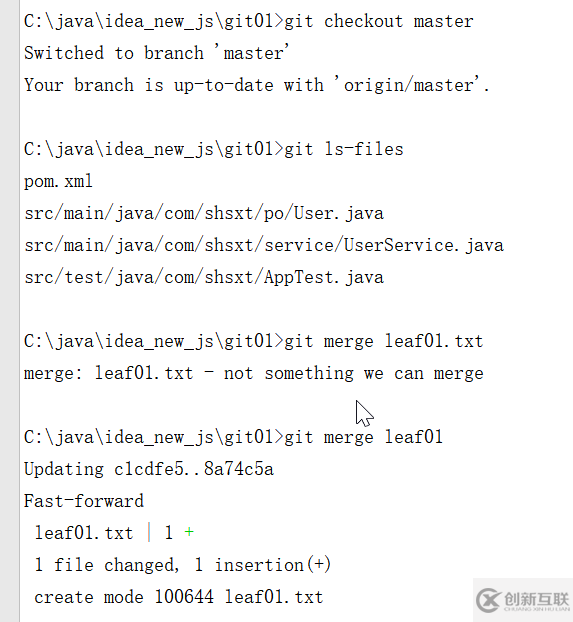Select the pom.xml file line
This screenshot has height=622, width=573.
coord(58,182)
